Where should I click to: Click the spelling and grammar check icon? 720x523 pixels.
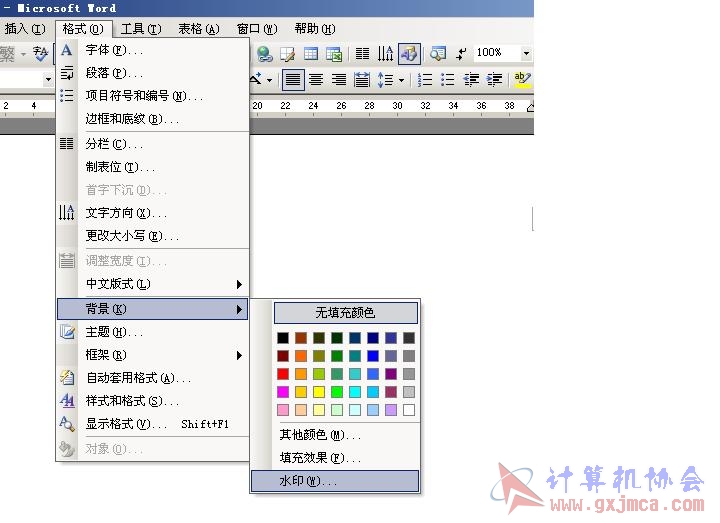[x=40, y=54]
